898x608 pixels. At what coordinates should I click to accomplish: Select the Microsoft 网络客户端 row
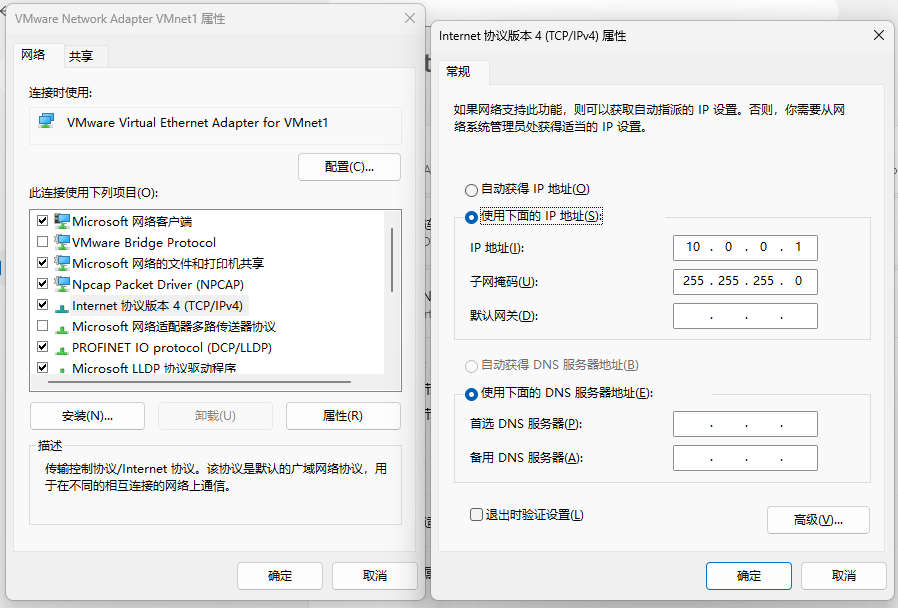[132, 222]
